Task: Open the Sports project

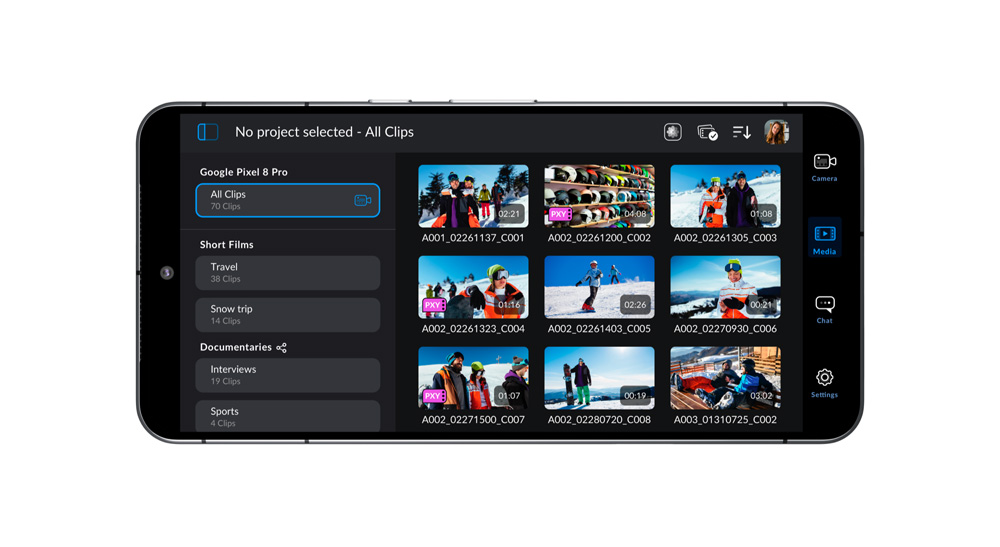Action: [x=288, y=416]
